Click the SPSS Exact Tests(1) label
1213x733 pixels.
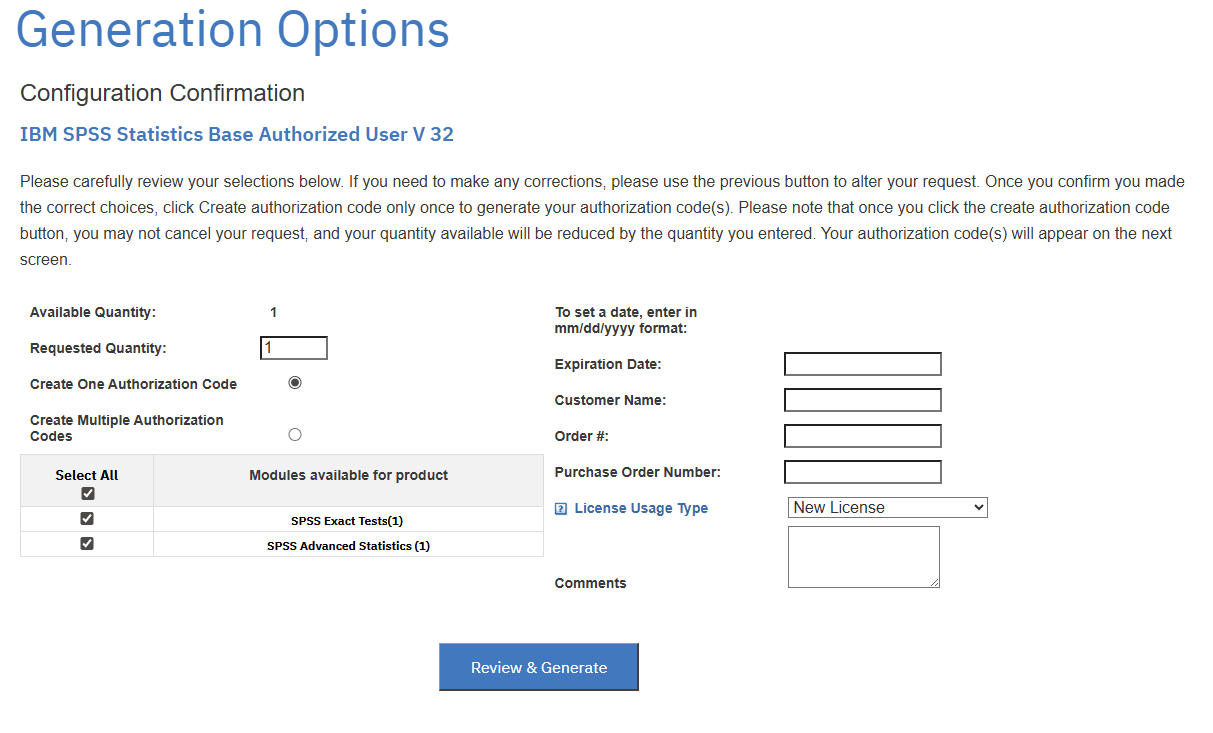347,521
